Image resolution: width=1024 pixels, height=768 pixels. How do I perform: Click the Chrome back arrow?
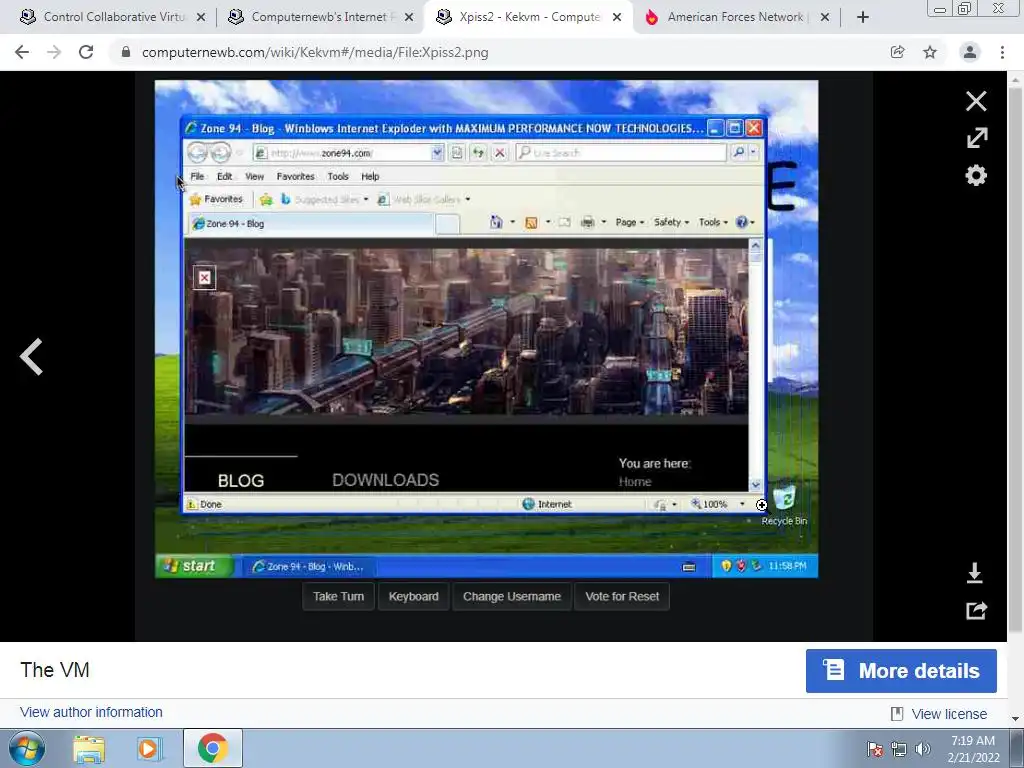(x=22, y=52)
